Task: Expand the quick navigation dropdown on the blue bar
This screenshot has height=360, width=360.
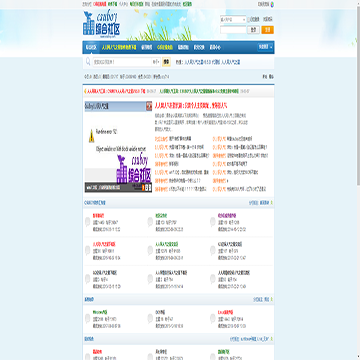Action: [x=265, y=47]
